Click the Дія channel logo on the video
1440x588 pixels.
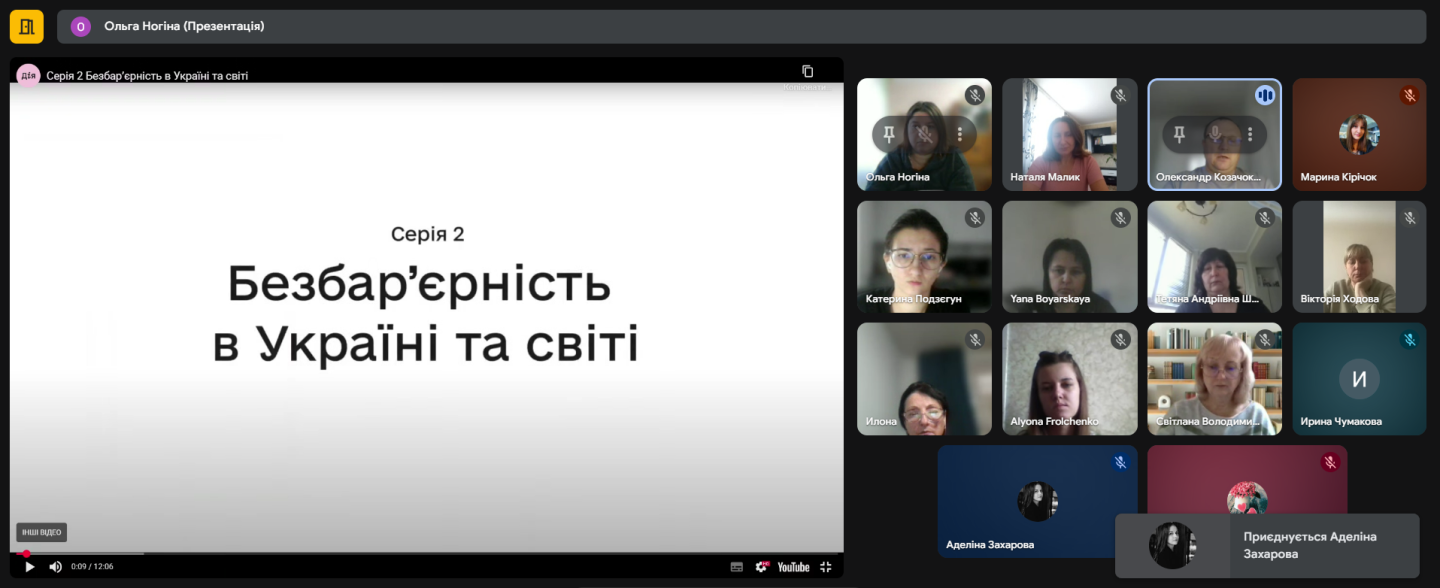[x=28, y=75]
